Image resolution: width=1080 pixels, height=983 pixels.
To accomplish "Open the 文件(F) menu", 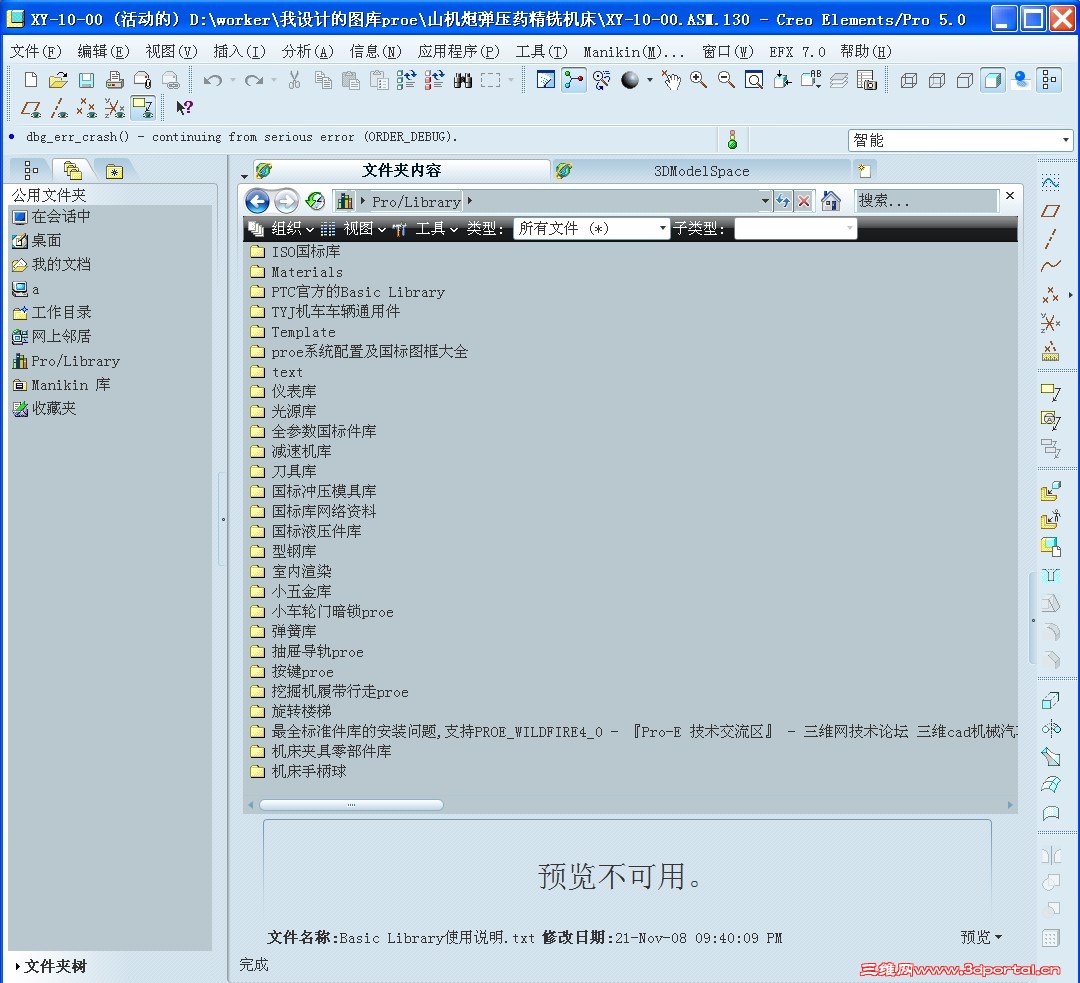I will 35,52.
